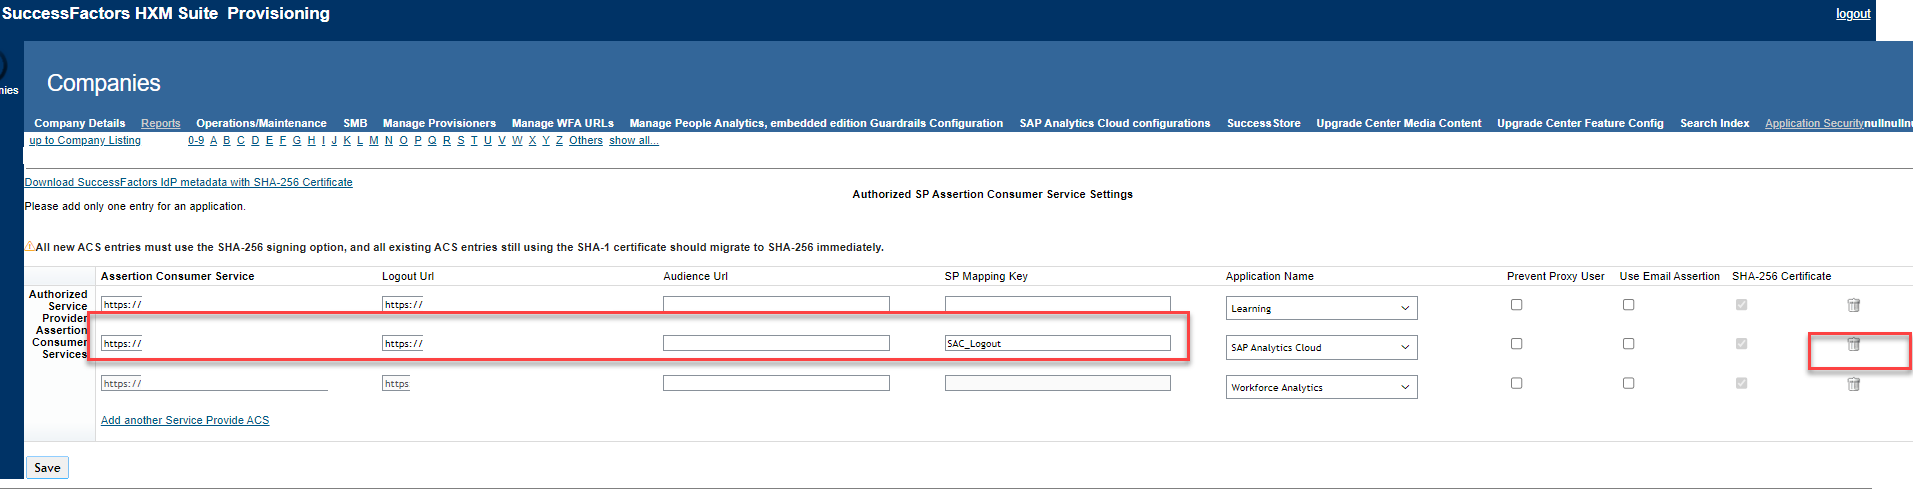The width and height of the screenshot is (1913, 490).
Task: Open the Operations/Maintenance menu
Action: click(261, 123)
